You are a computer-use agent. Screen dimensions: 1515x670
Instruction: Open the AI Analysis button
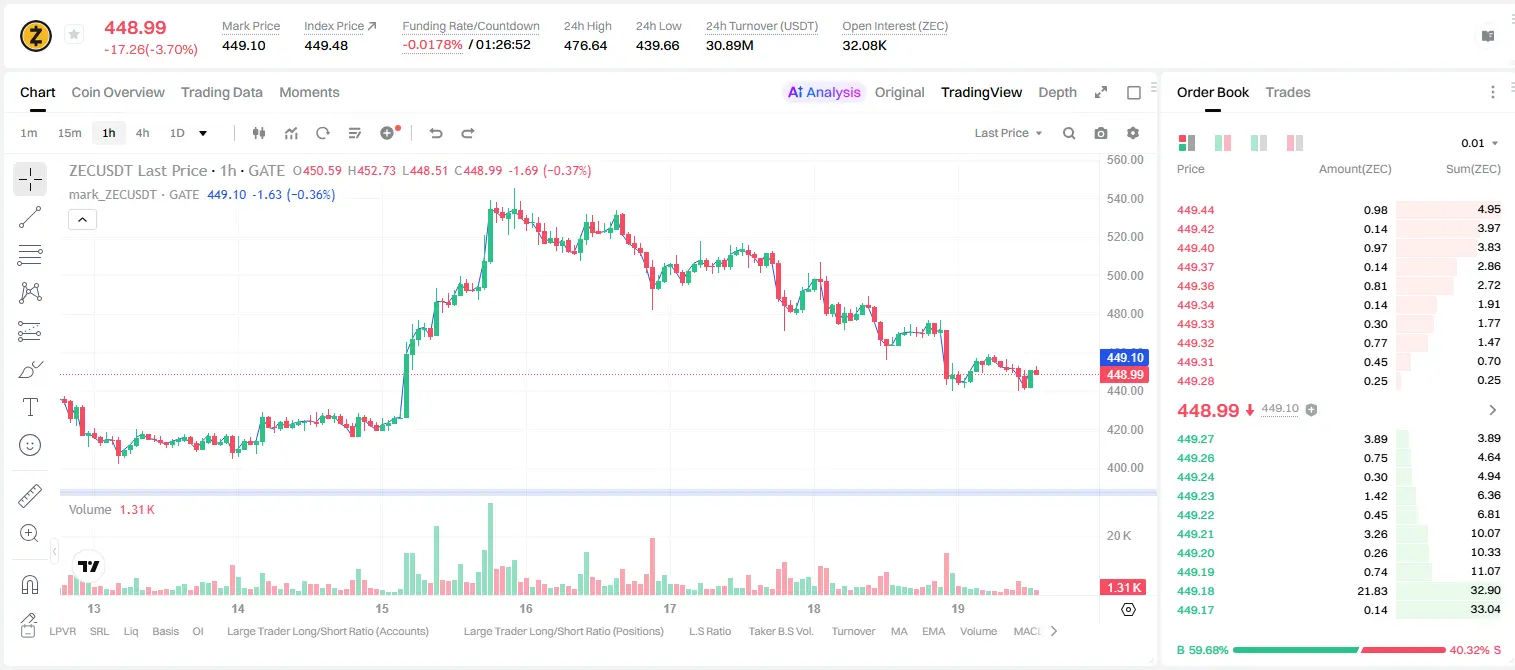coord(824,92)
